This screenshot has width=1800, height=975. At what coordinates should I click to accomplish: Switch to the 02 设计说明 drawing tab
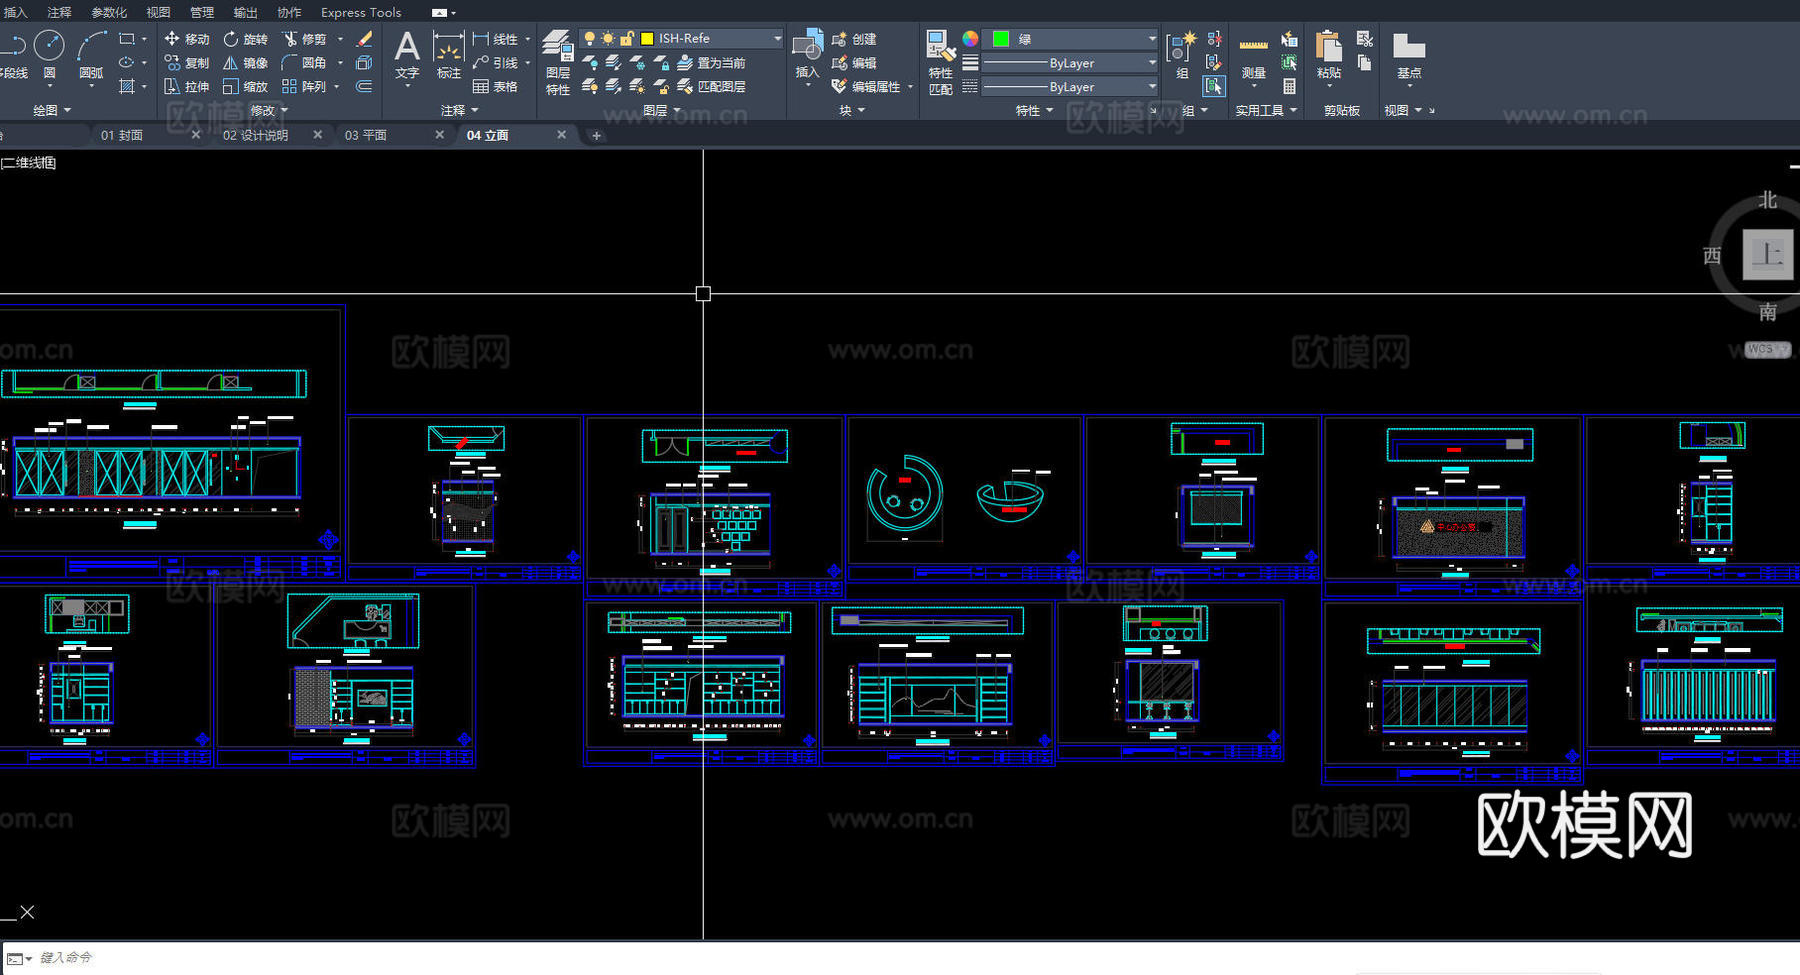click(x=255, y=135)
